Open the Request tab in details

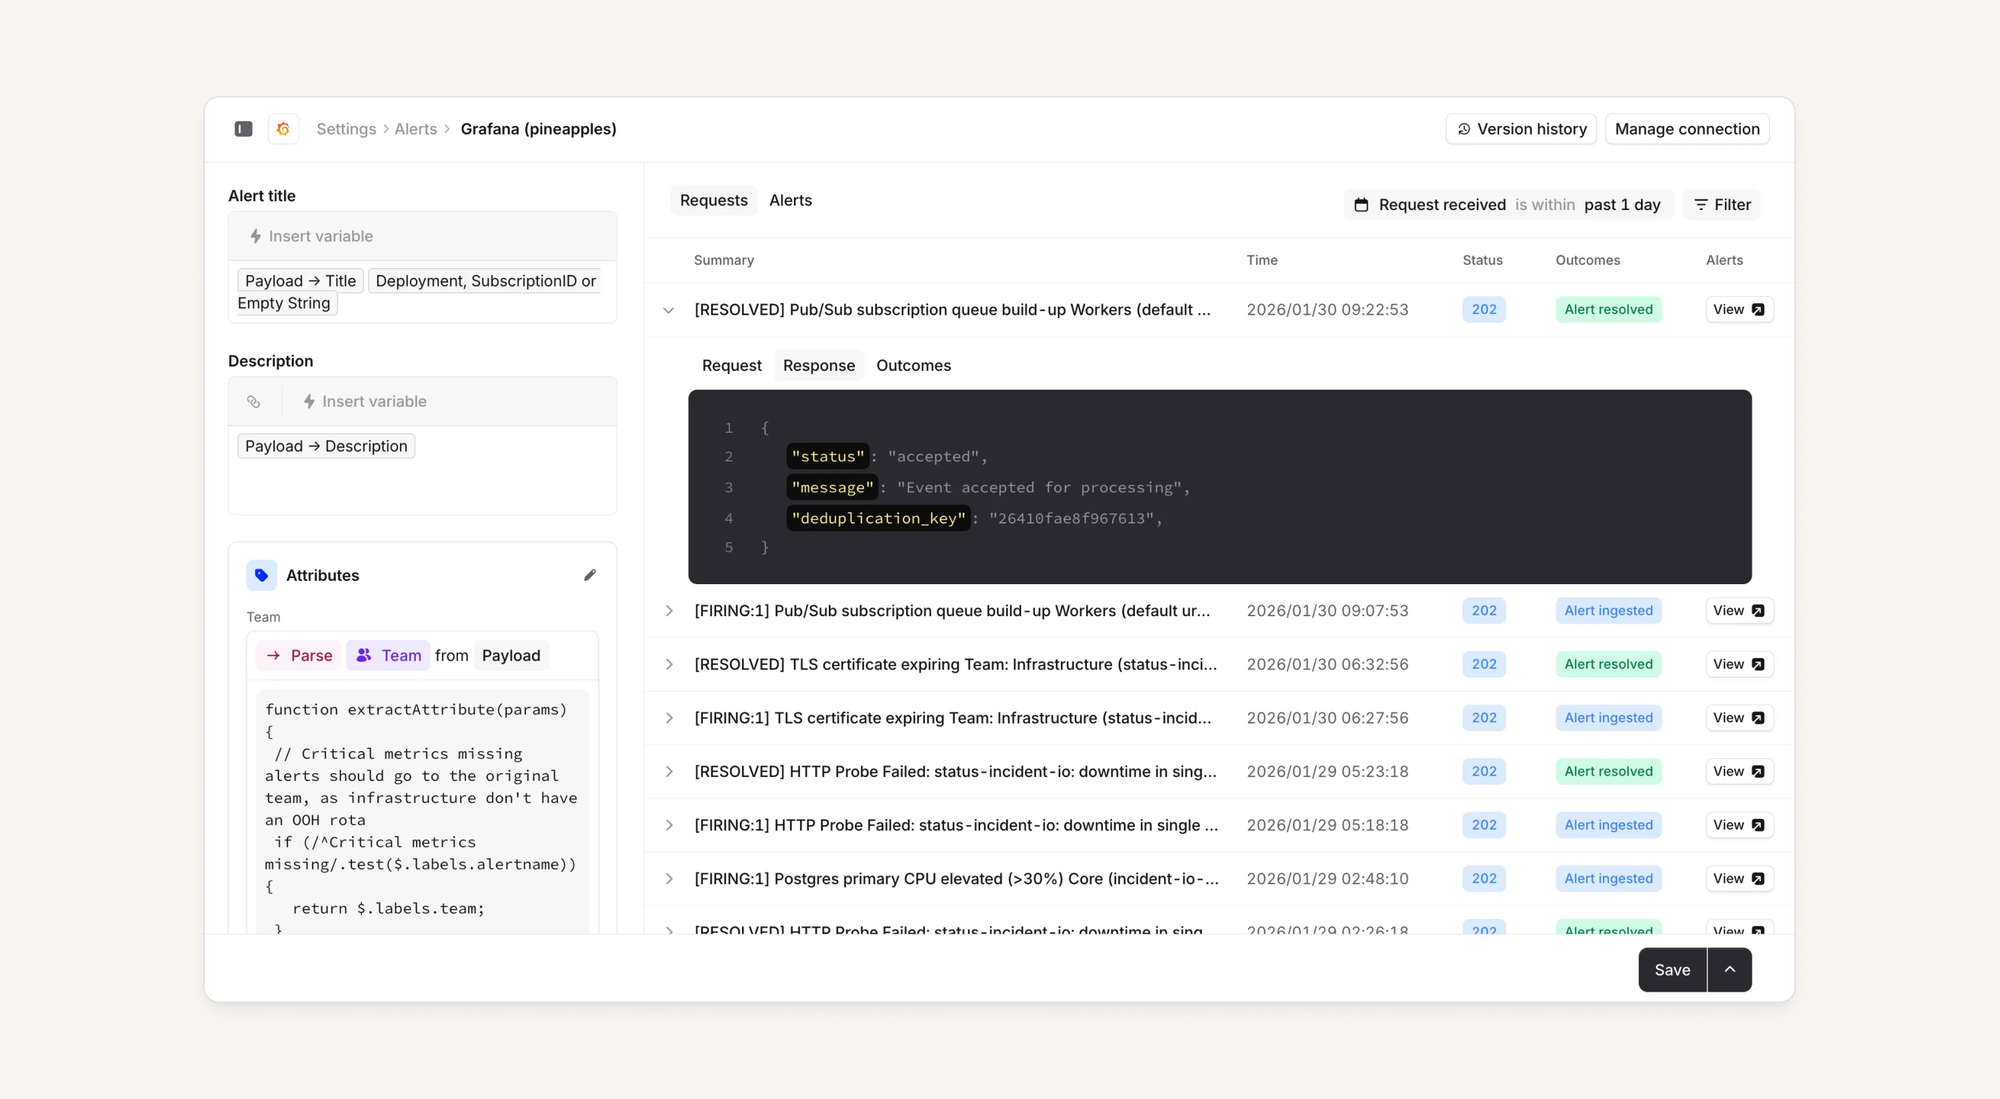[x=731, y=366]
